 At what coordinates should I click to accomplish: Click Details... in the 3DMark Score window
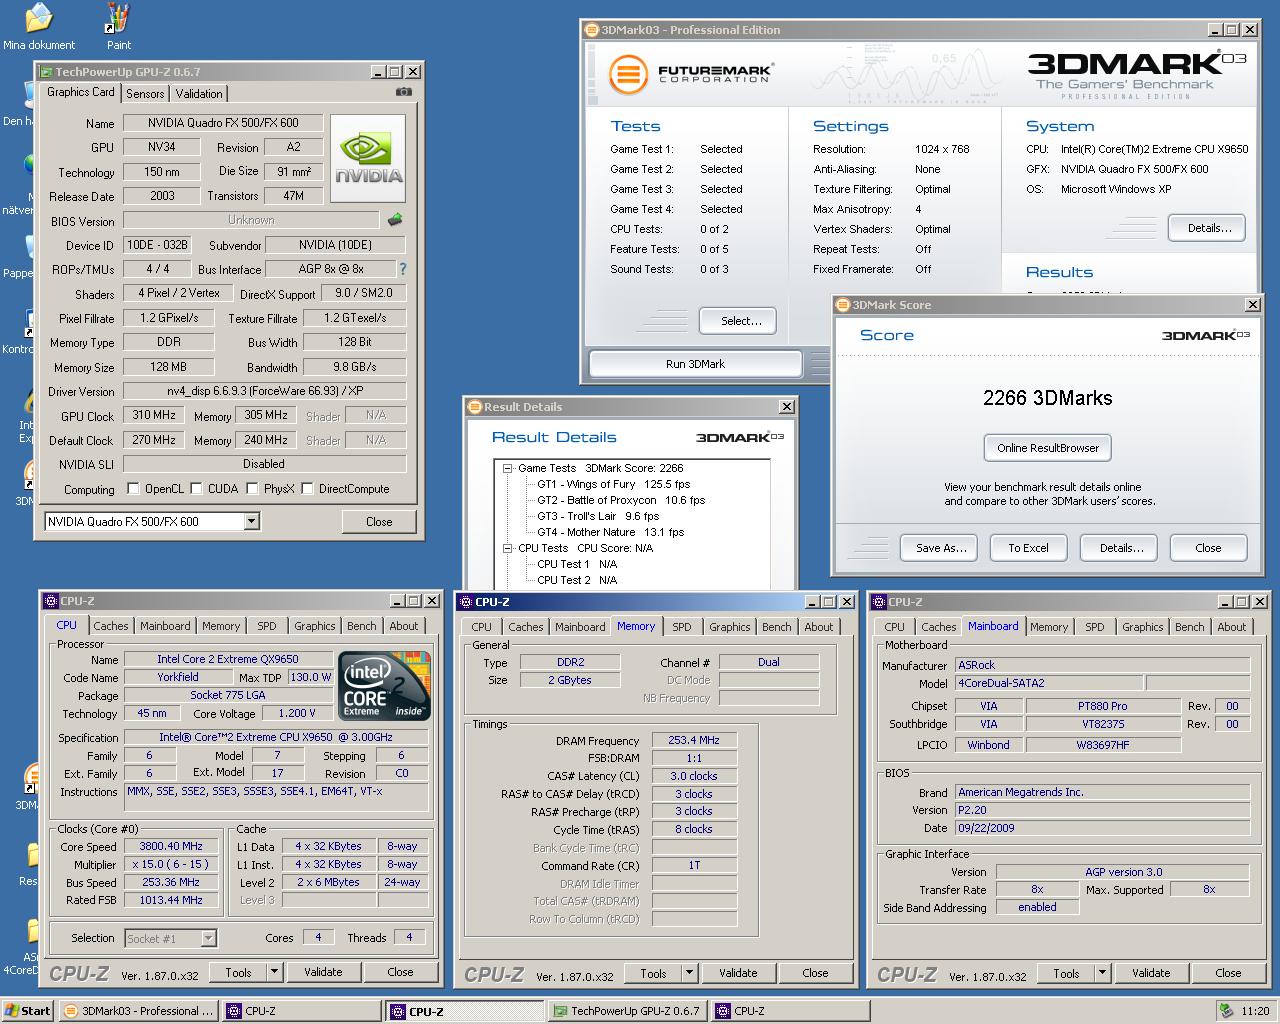click(1121, 548)
